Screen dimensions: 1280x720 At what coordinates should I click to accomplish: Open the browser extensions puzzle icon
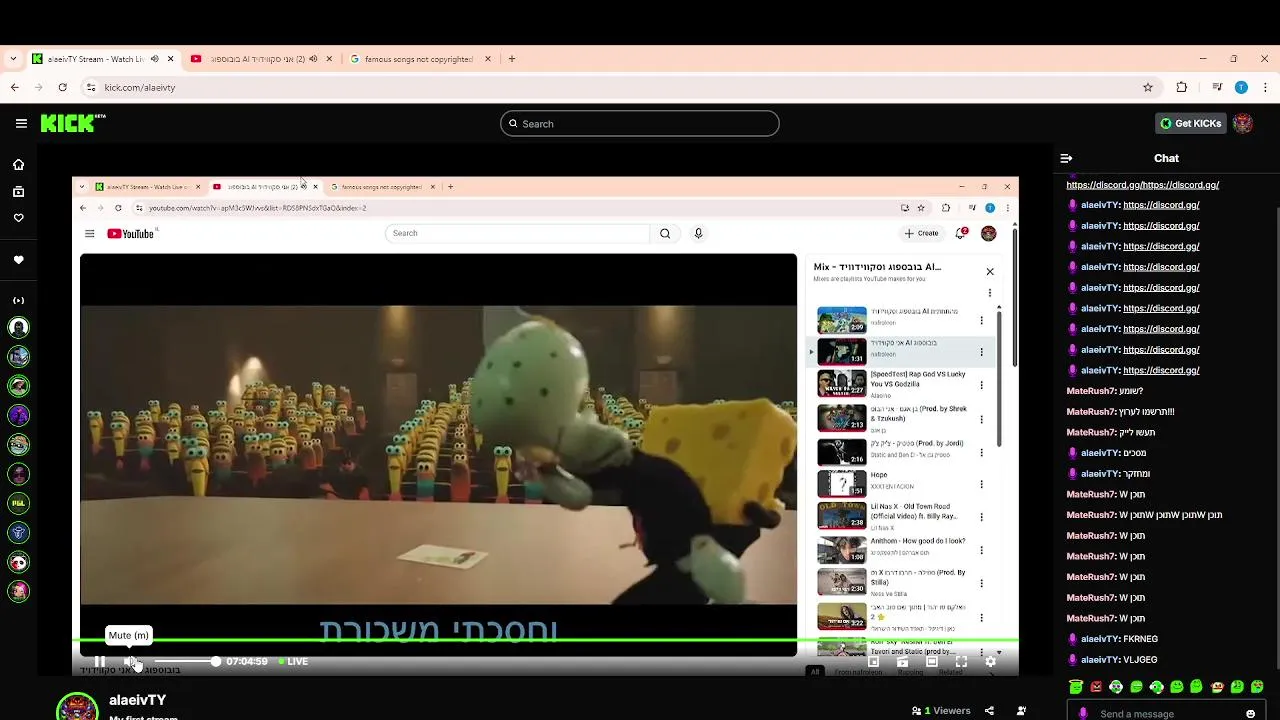(x=1182, y=87)
